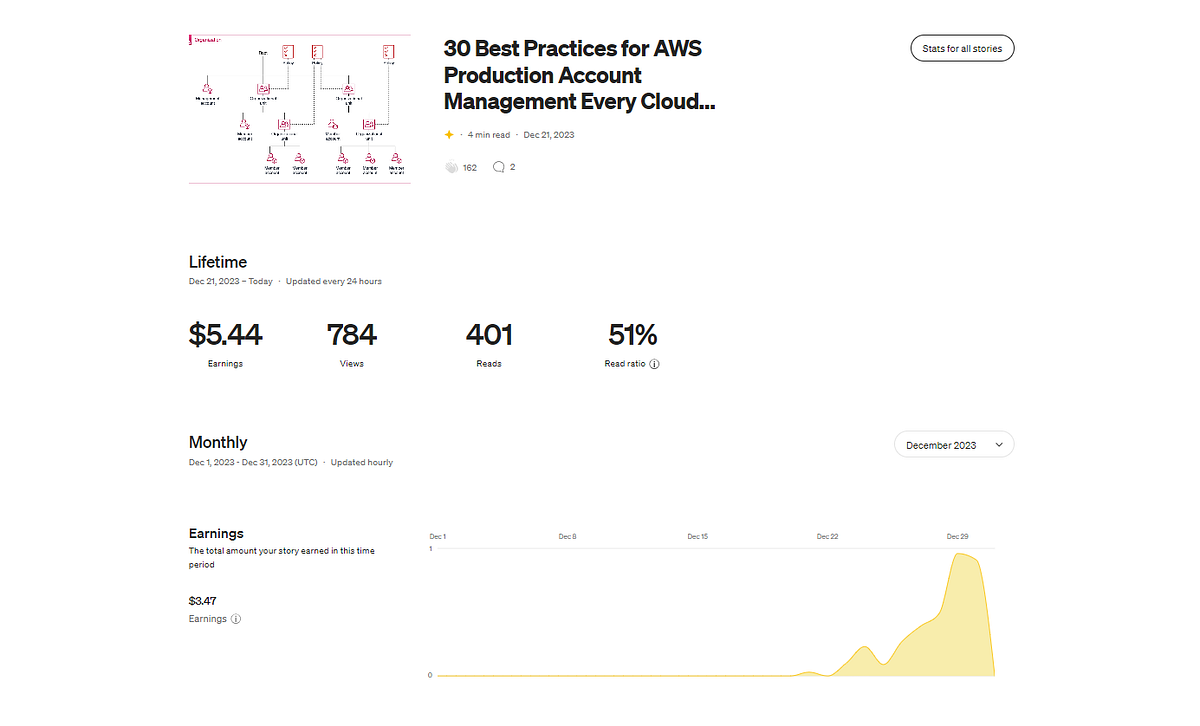Click the AWS organization diagram thumbnail
Viewport: 1200px width, 726px height.
pos(299,109)
